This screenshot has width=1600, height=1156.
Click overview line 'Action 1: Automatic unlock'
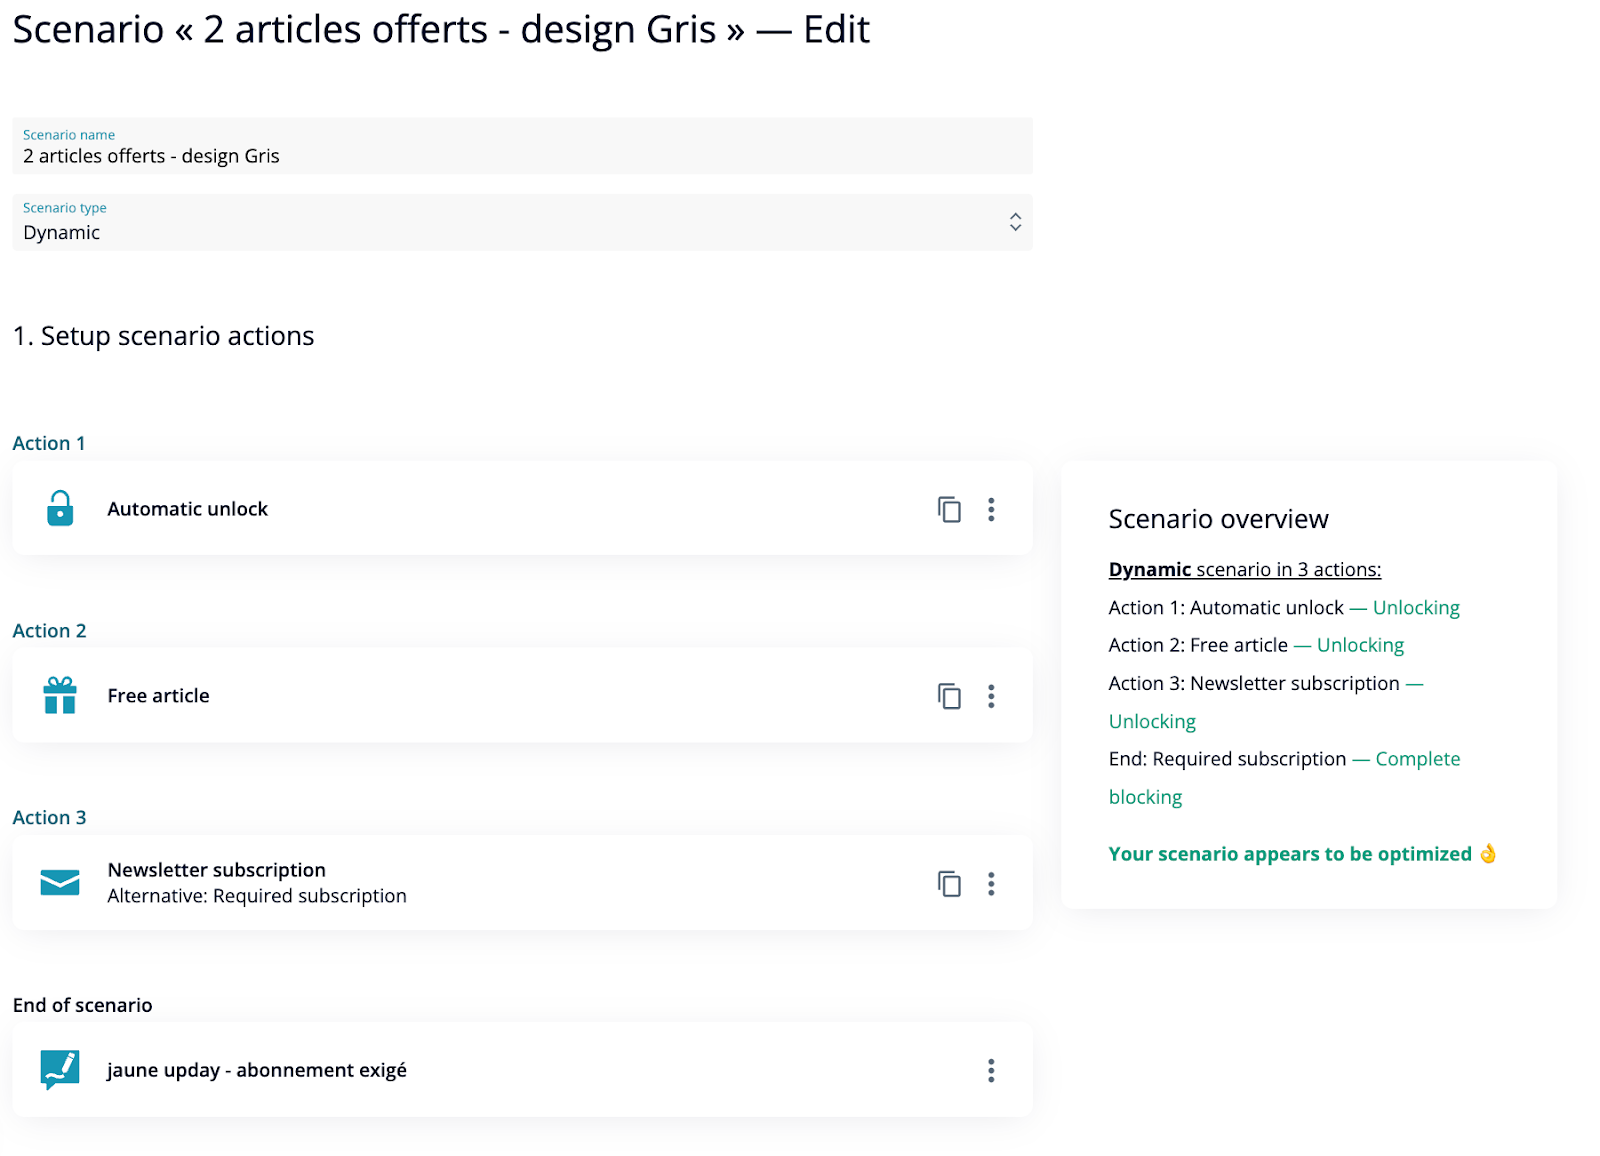coord(1226,608)
